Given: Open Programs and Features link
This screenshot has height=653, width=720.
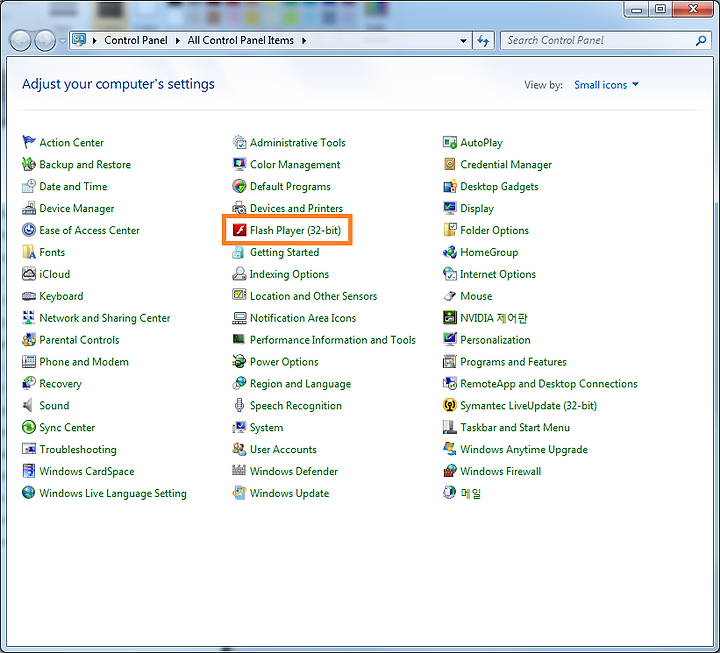Looking at the screenshot, I should (x=513, y=362).
